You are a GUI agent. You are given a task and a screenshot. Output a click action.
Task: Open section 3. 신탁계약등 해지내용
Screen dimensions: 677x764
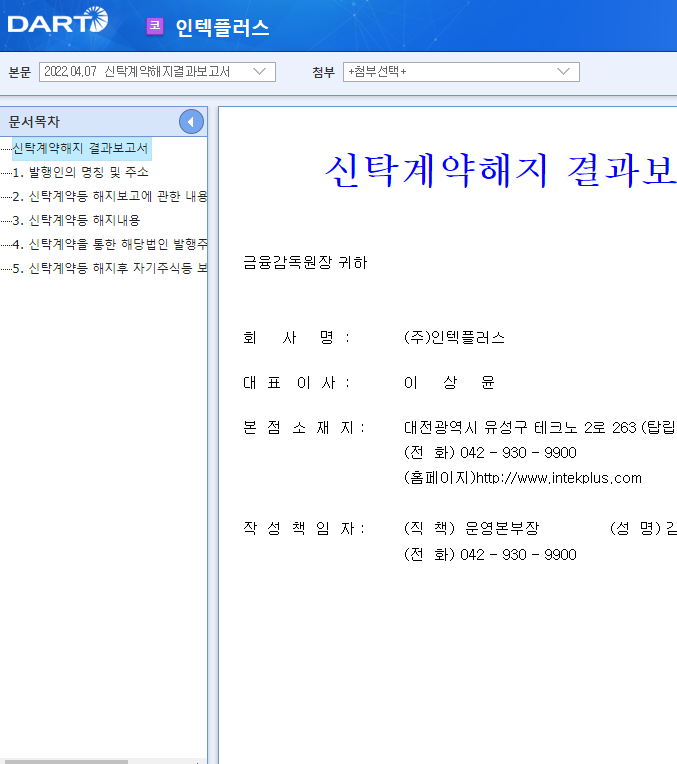tap(77, 220)
